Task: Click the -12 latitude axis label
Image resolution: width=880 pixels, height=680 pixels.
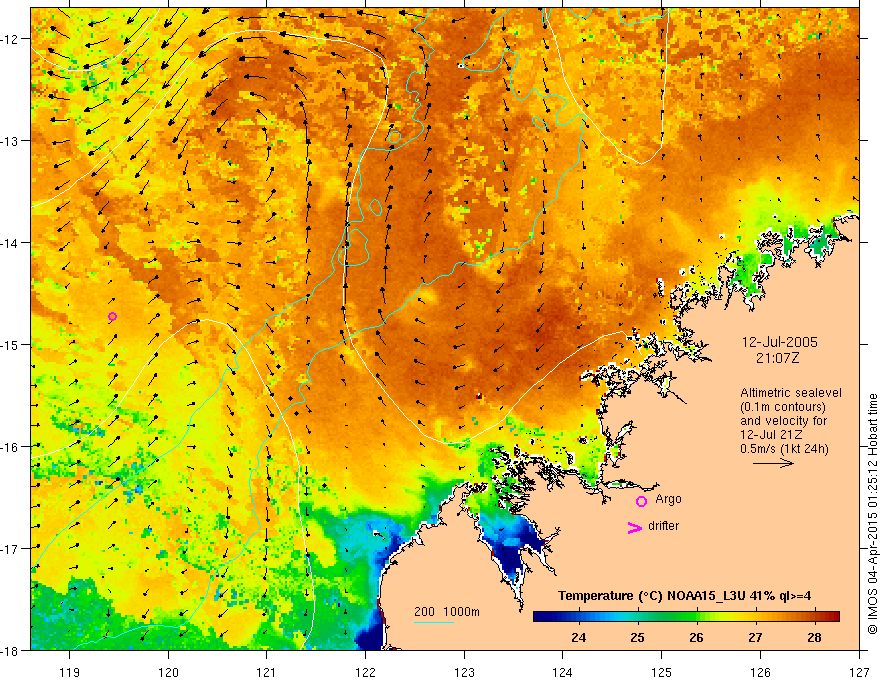Action: [x=11, y=38]
